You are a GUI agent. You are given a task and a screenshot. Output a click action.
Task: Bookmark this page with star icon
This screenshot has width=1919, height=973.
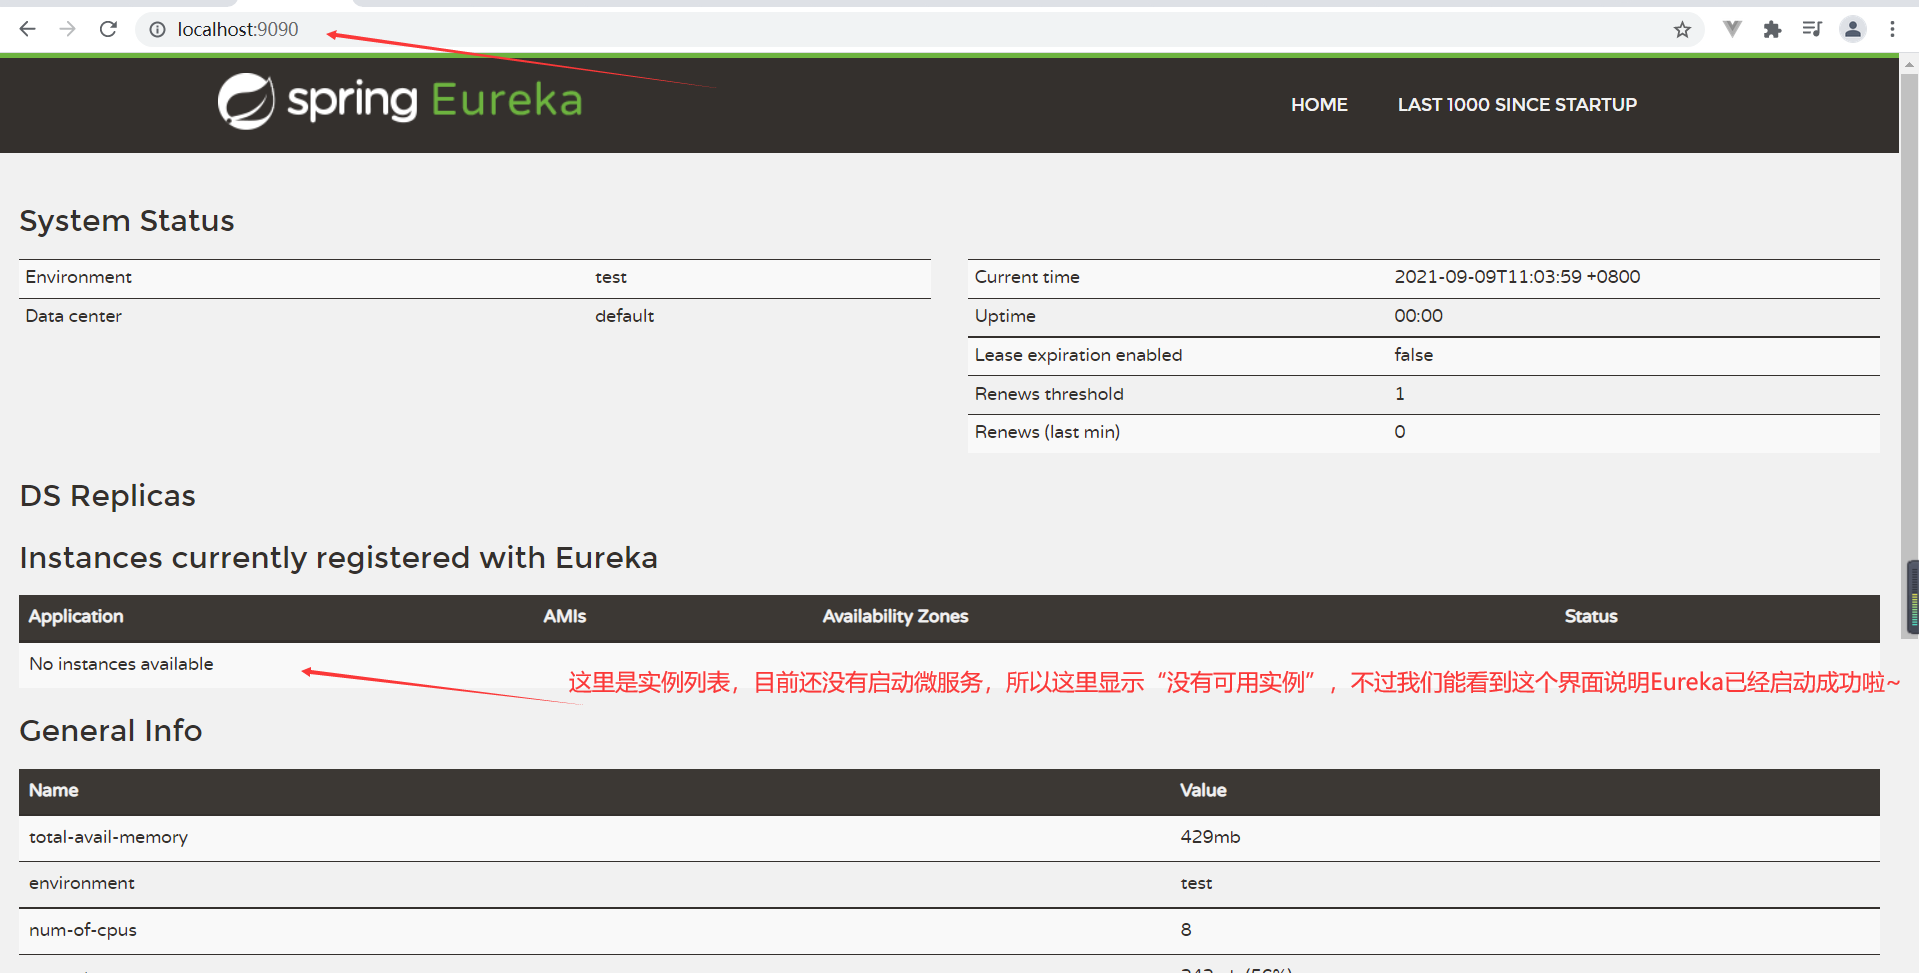[1682, 30]
